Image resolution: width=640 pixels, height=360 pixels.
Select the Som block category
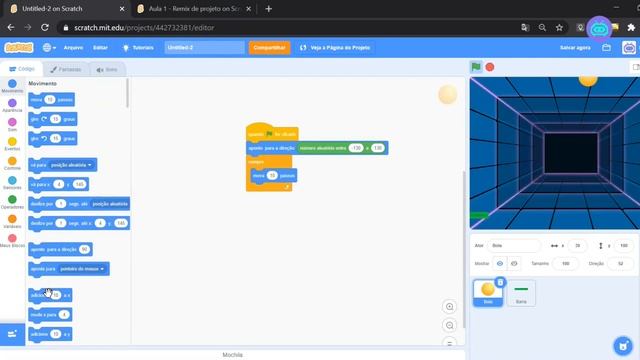point(12,124)
